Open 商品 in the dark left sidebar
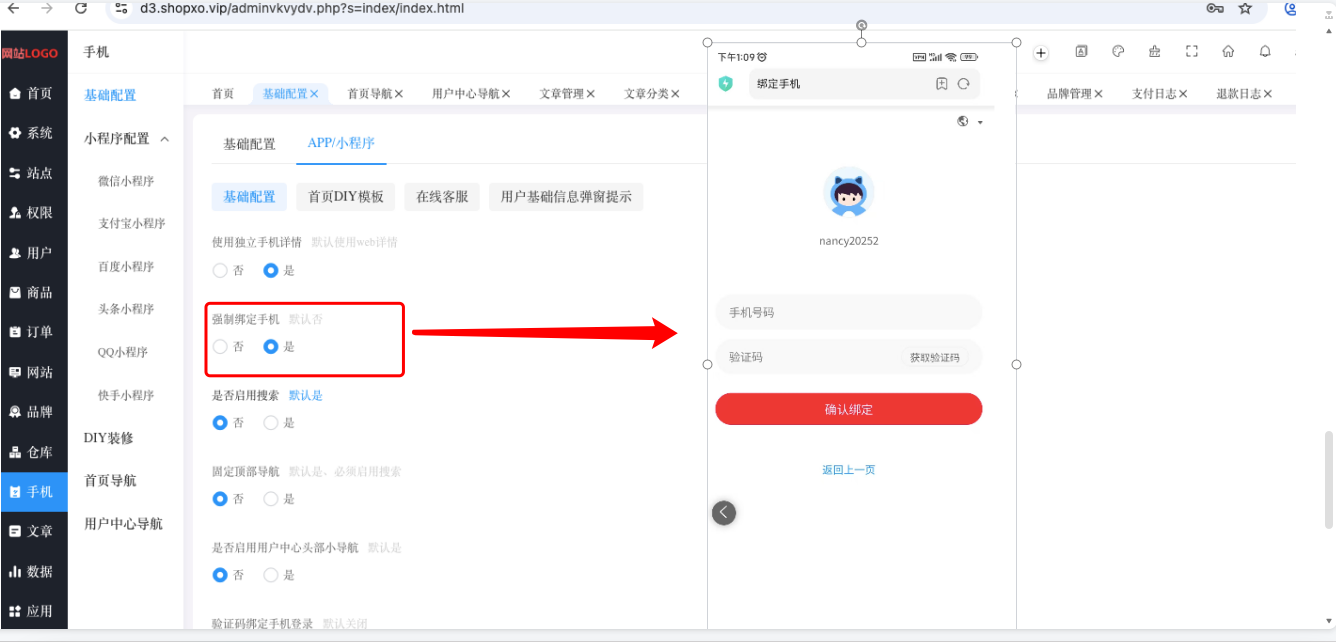Viewport: 1336px width, 642px height. (34, 293)
